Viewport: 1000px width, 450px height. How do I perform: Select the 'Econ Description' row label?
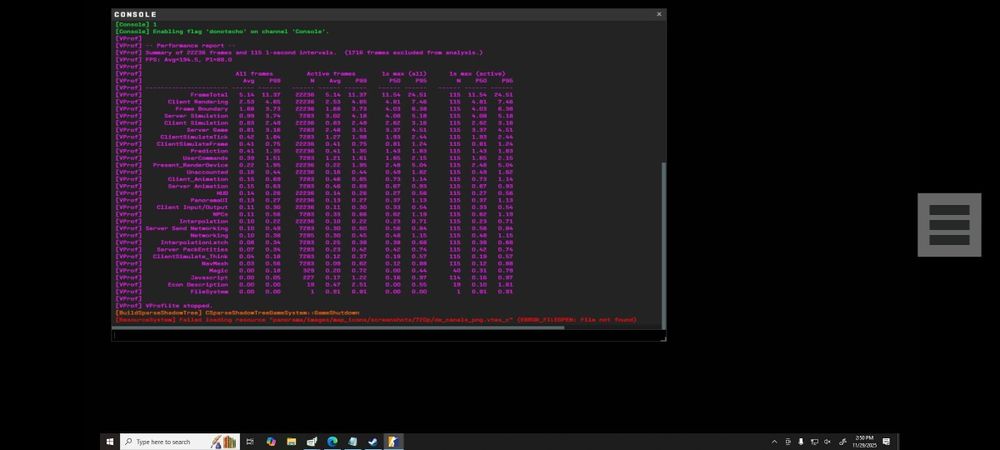pos(198,284)
